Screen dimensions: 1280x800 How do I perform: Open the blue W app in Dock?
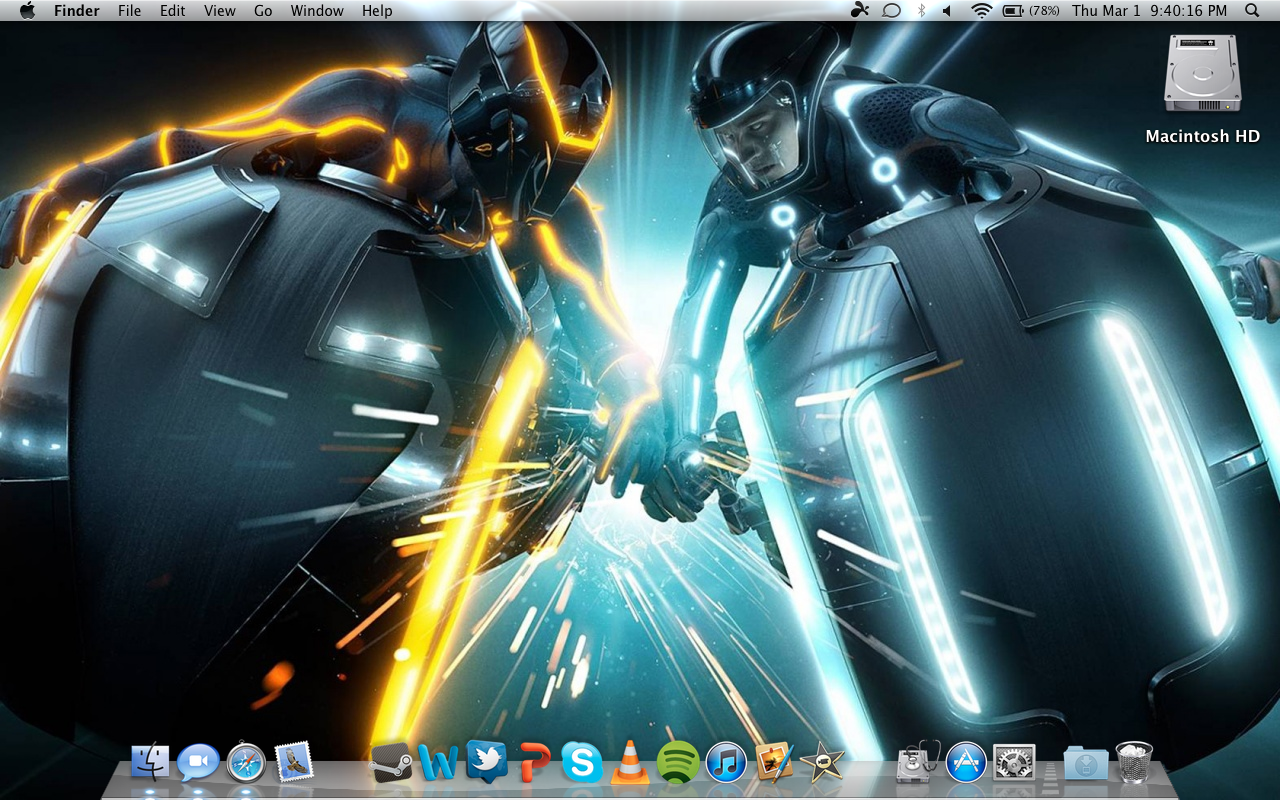click(438, 763)
